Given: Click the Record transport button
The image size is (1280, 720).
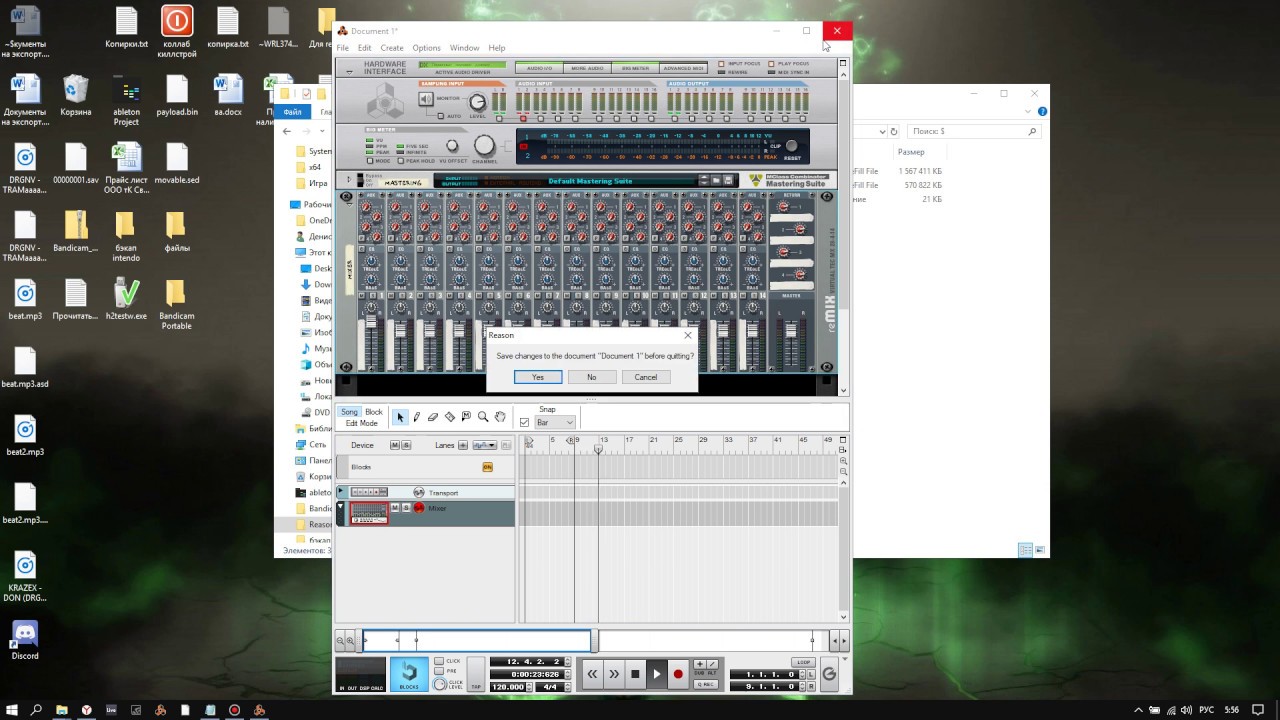Looking at the screenshot, I should click(678, 674).
